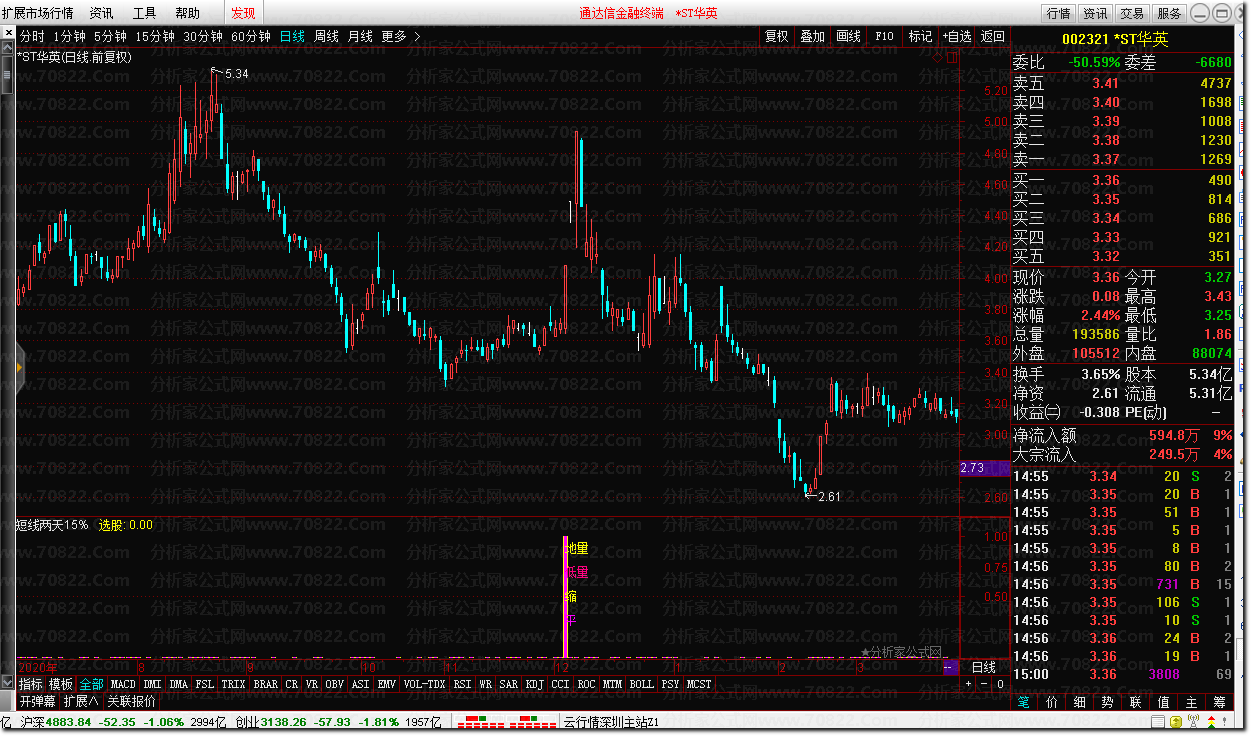This screenshot has height=736, width=1252.
Task: Select the 模板 tab
Action: tap(61, 684)
